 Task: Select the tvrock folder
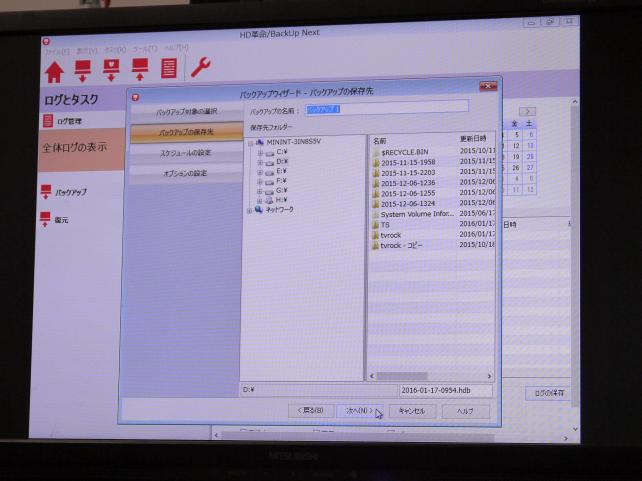[391, 235]
